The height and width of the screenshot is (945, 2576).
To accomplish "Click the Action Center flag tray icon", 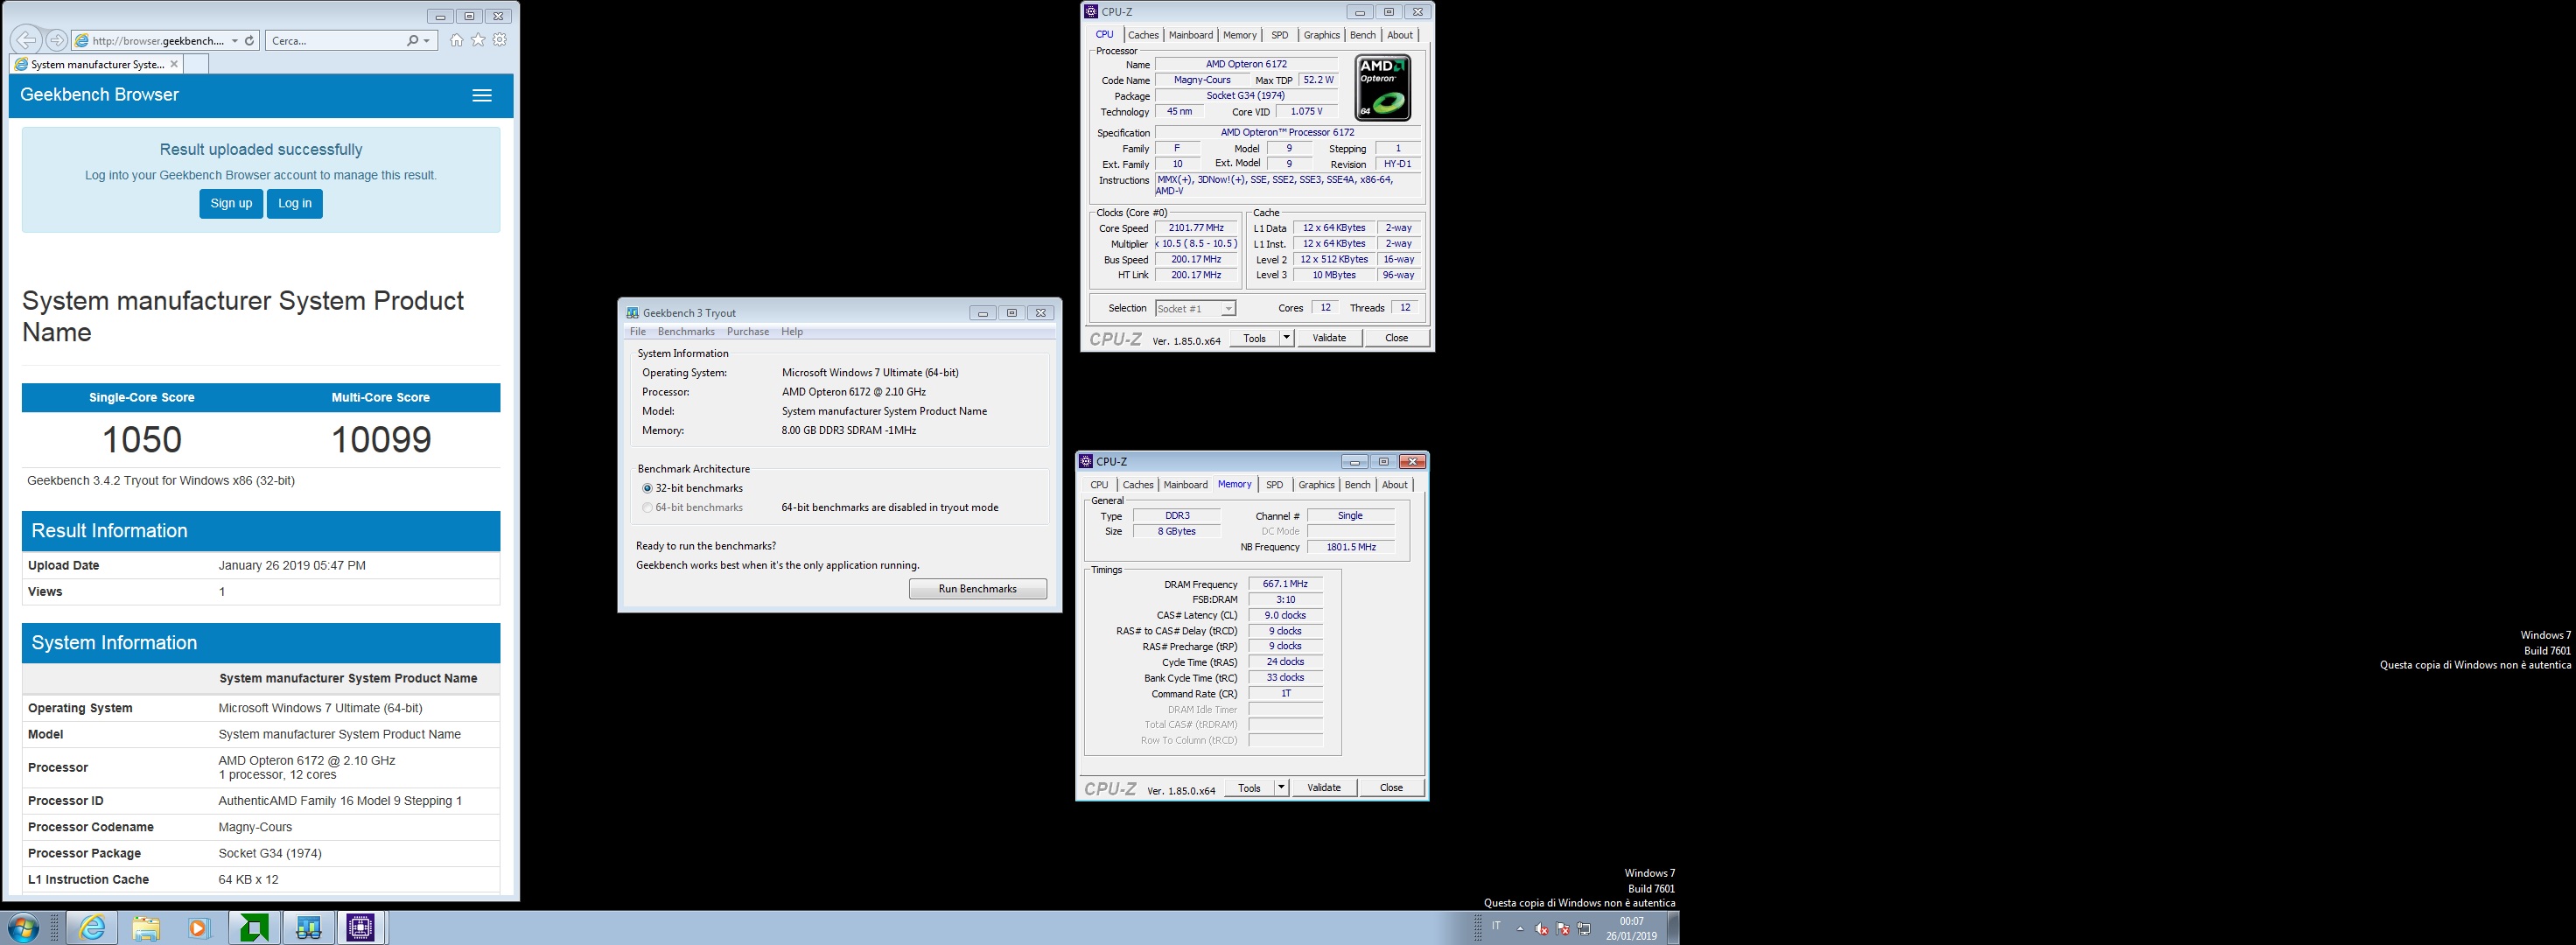I will (x=1562, y=928).
